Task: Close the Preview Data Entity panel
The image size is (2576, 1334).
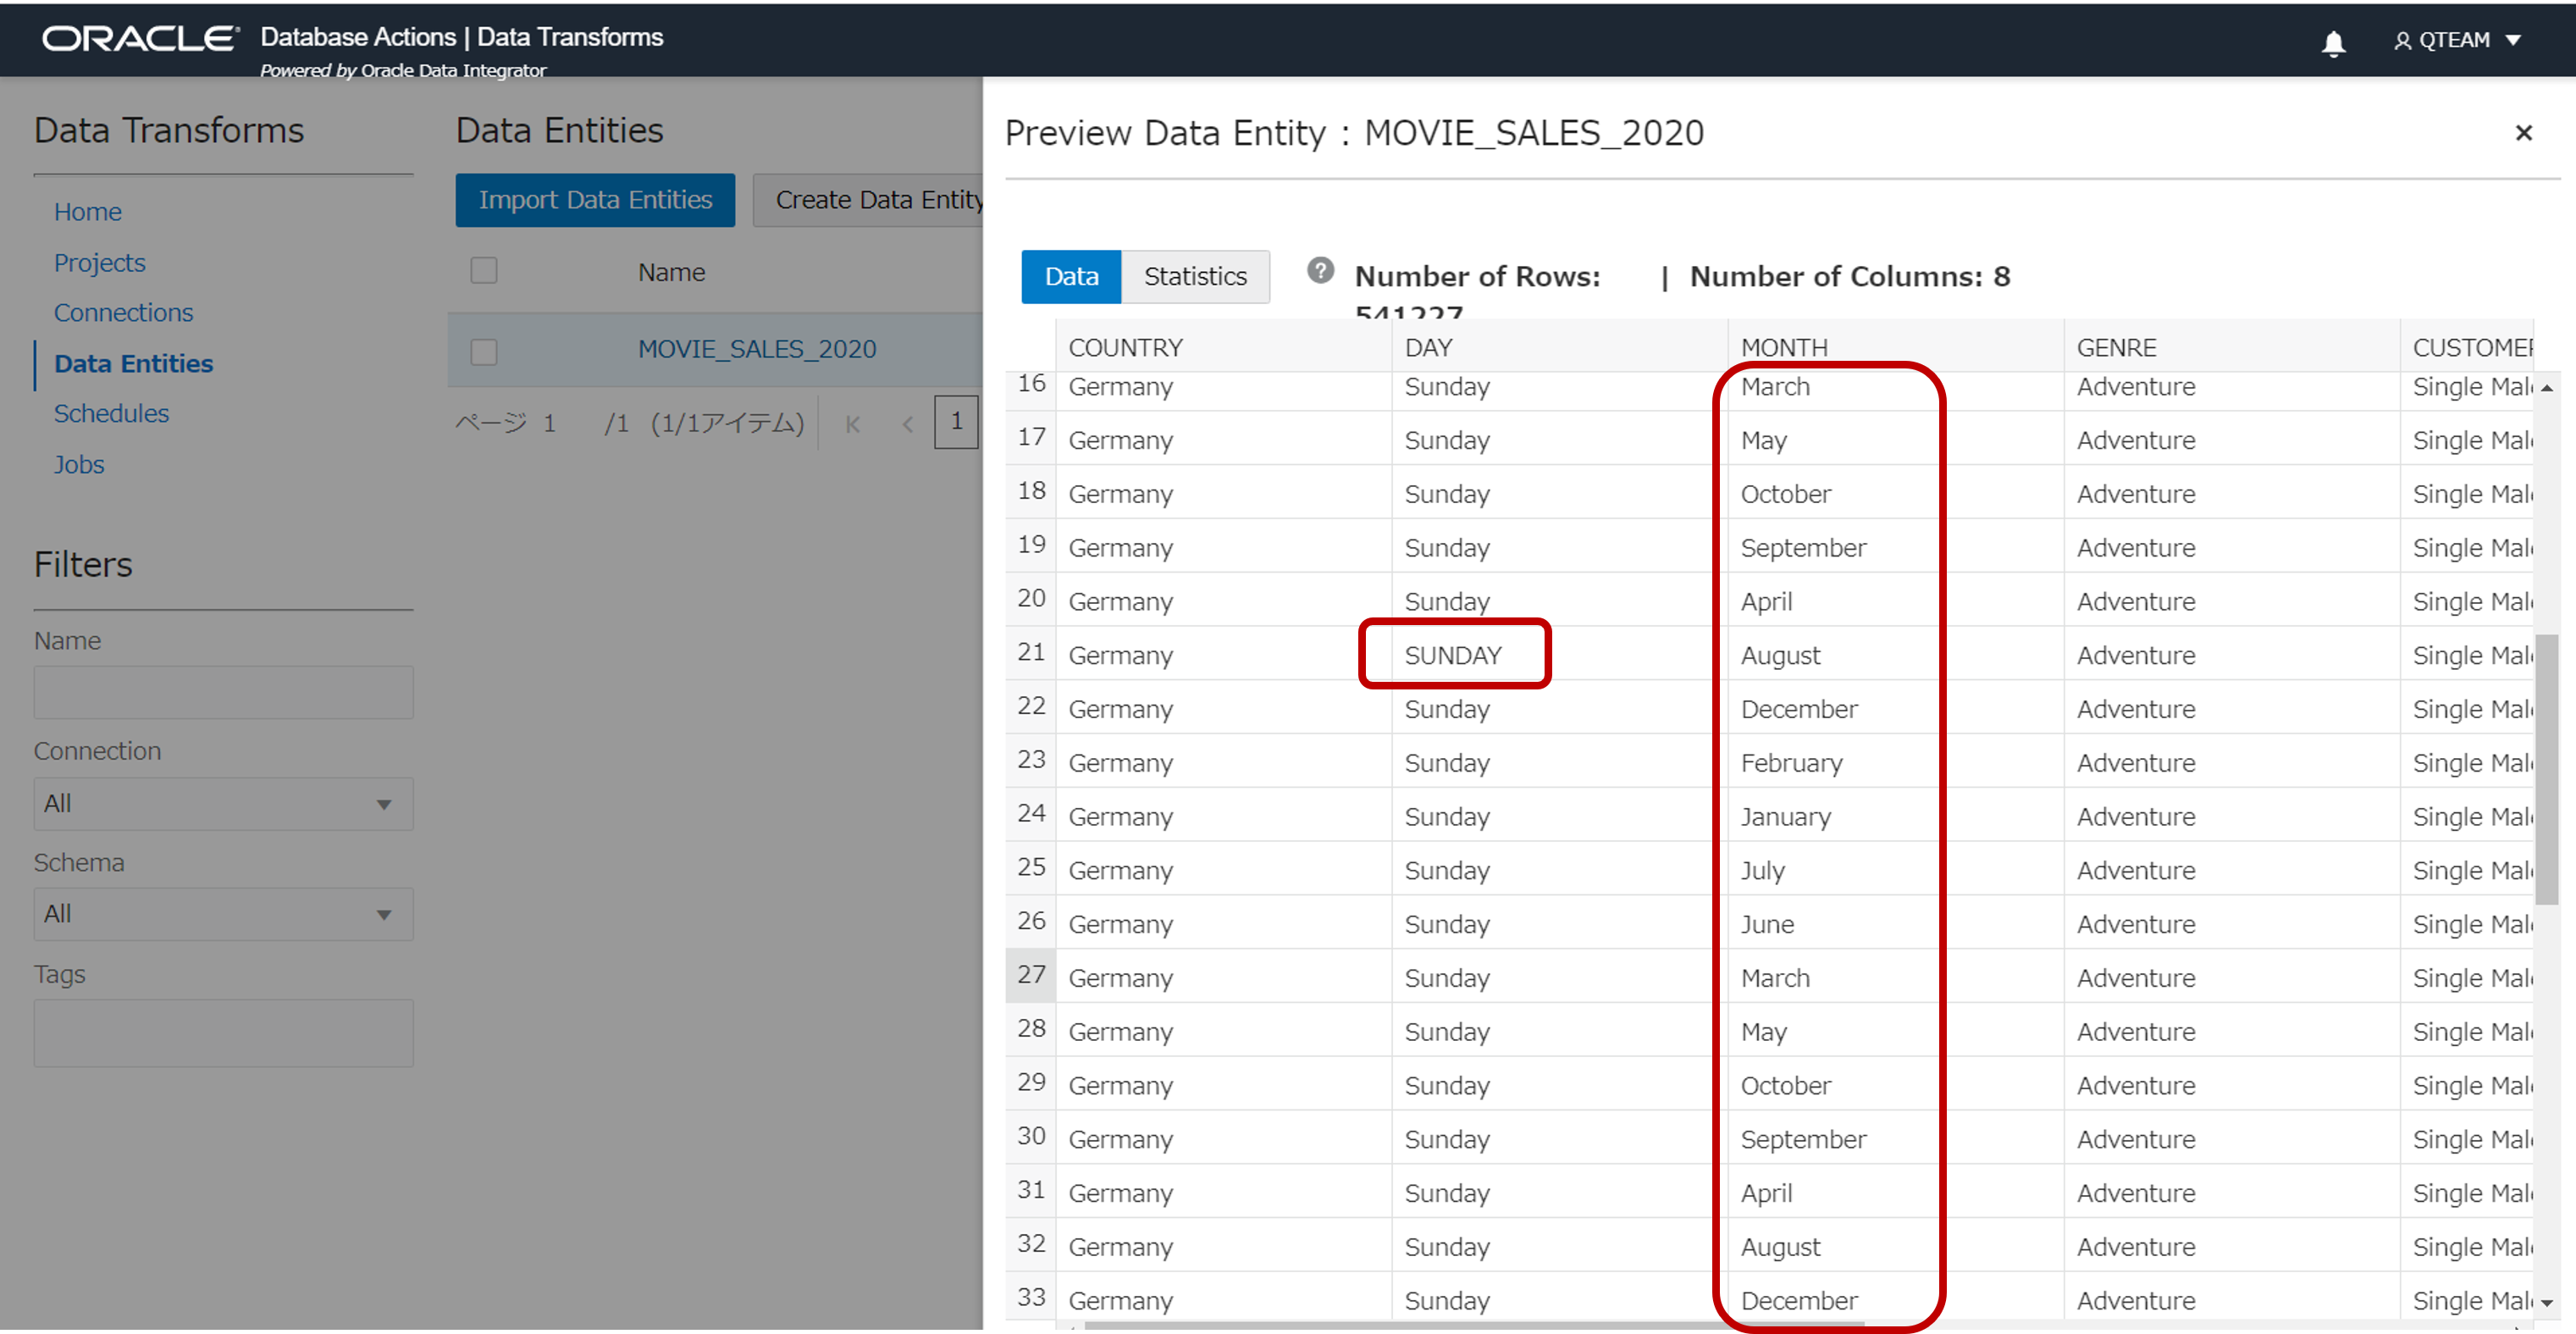Action: click(2523, 133)
